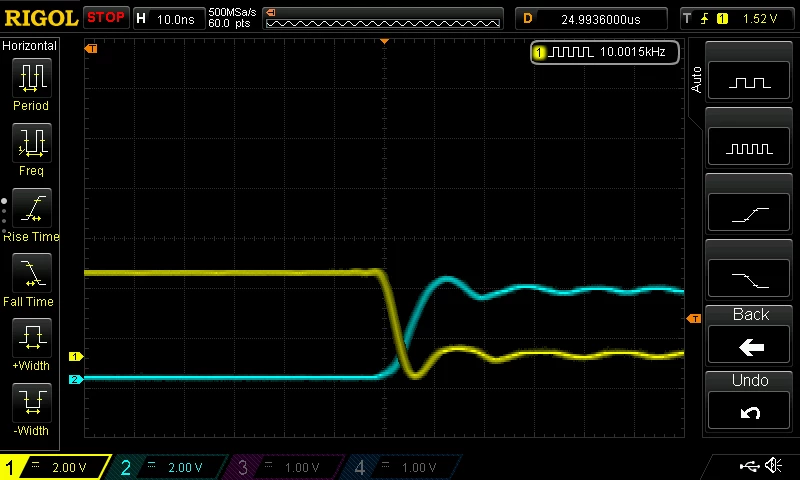Click the red STOP status indicator

click(106, 18)
